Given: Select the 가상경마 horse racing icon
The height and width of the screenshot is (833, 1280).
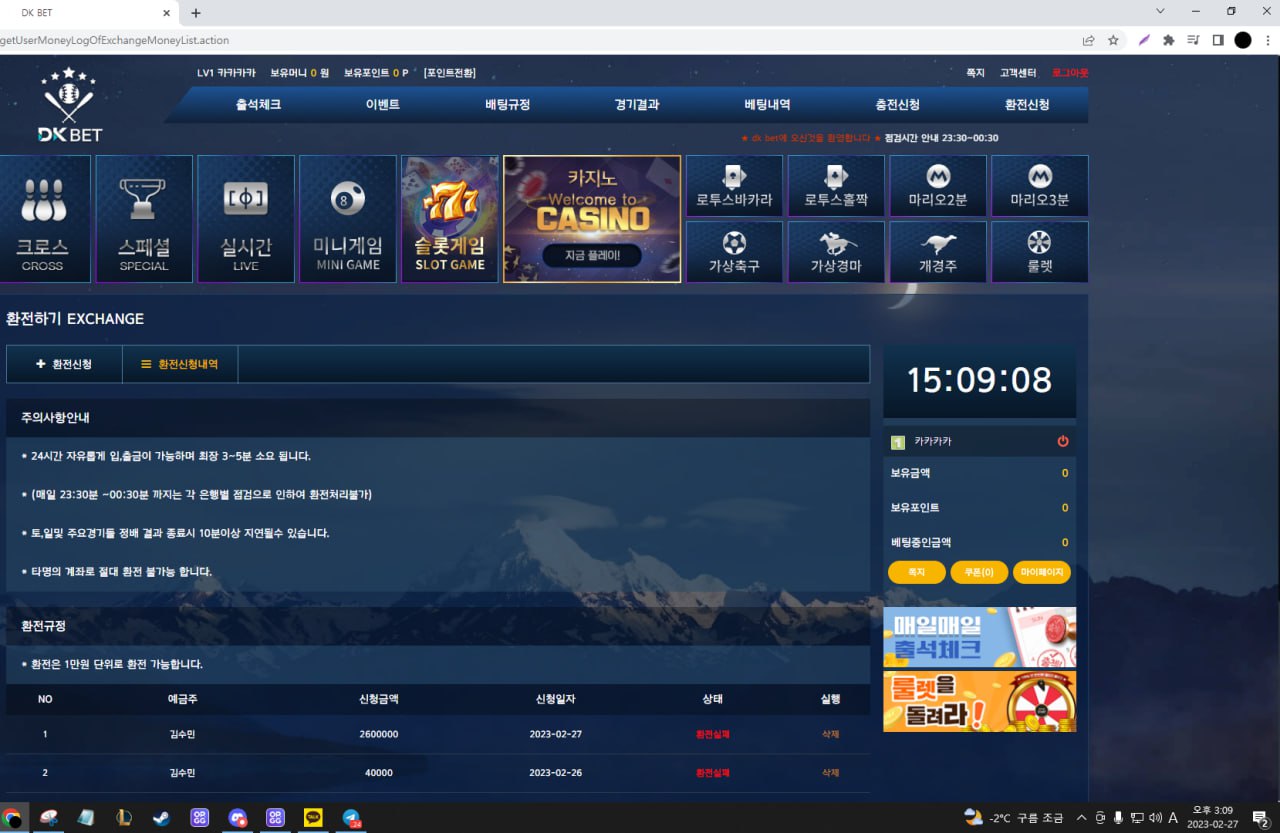Looking at the screenshot, I should (x=836, y=252).
